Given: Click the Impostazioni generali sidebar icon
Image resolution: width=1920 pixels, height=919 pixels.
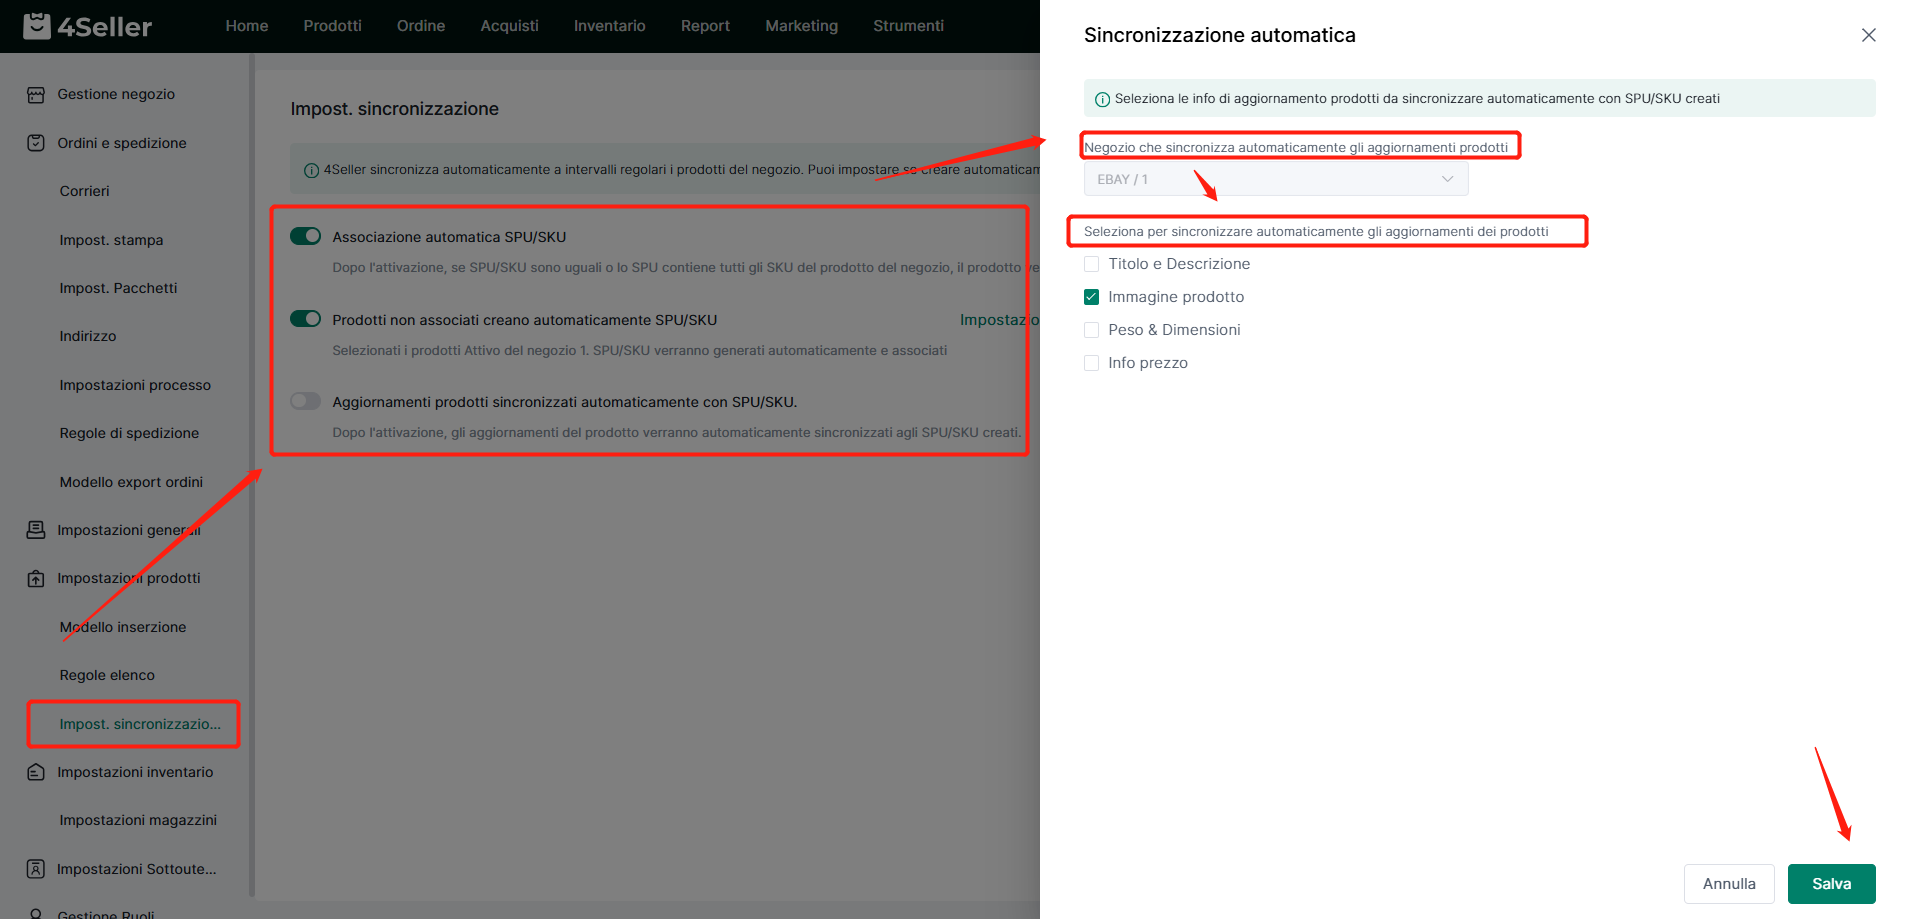Looking at the screenshot, I should (x=36, y=530).
